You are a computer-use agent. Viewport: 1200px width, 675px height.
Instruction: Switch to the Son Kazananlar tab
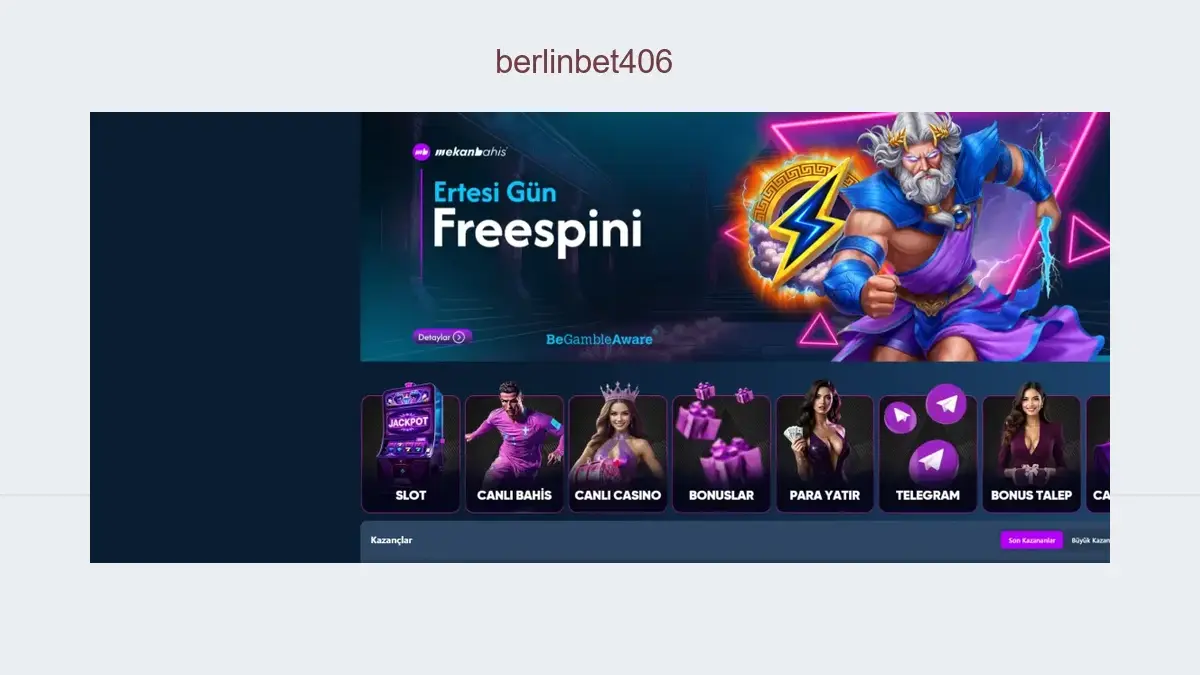(1031, 540)
